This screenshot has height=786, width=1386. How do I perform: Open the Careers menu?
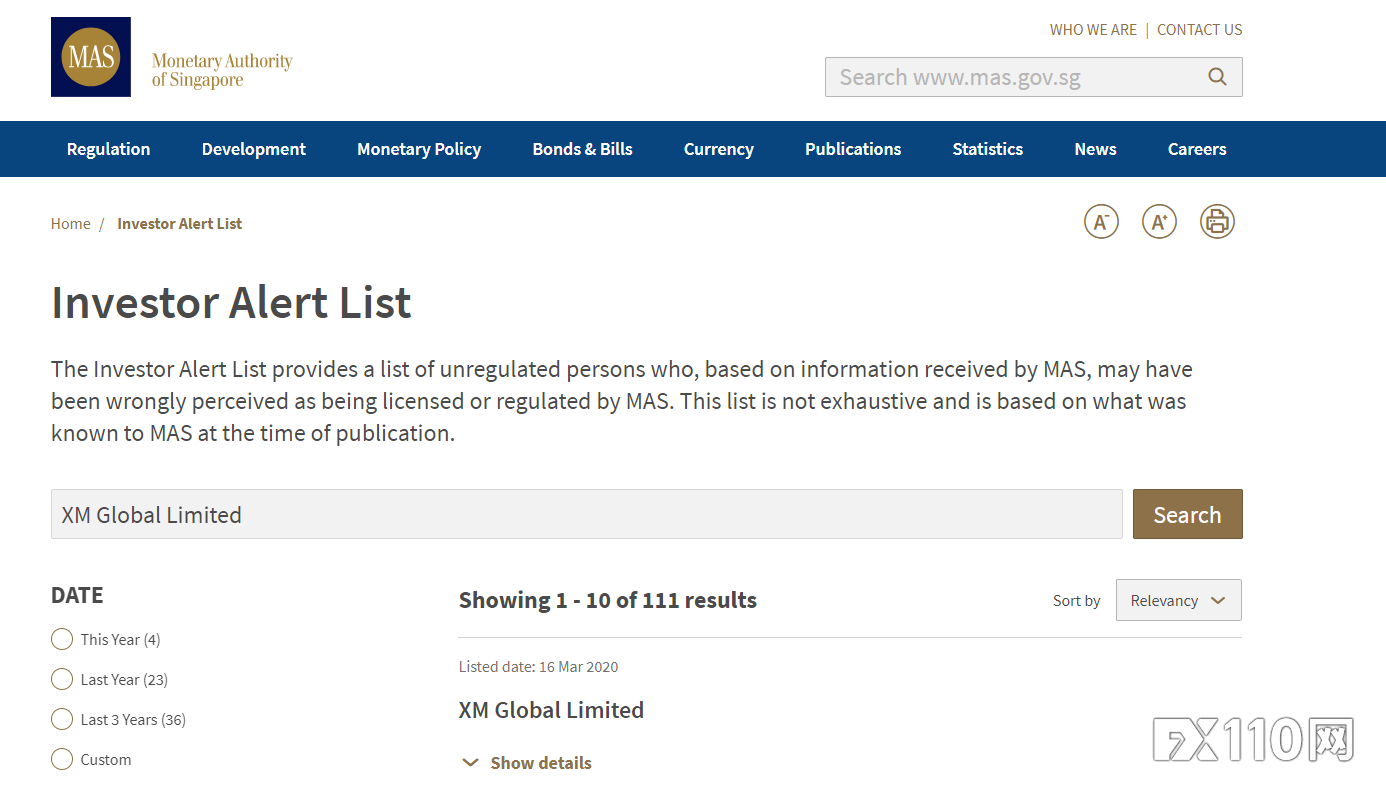tap(1197, 149)
